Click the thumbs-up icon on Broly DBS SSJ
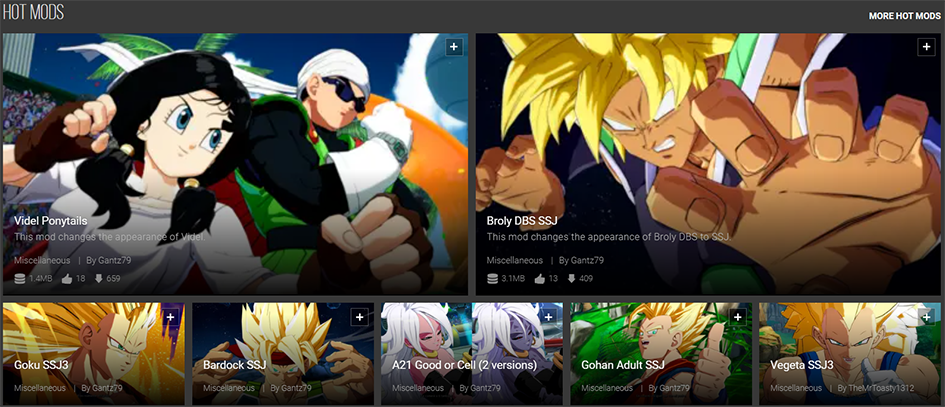 pyautogui.click(x=539, y=279)
